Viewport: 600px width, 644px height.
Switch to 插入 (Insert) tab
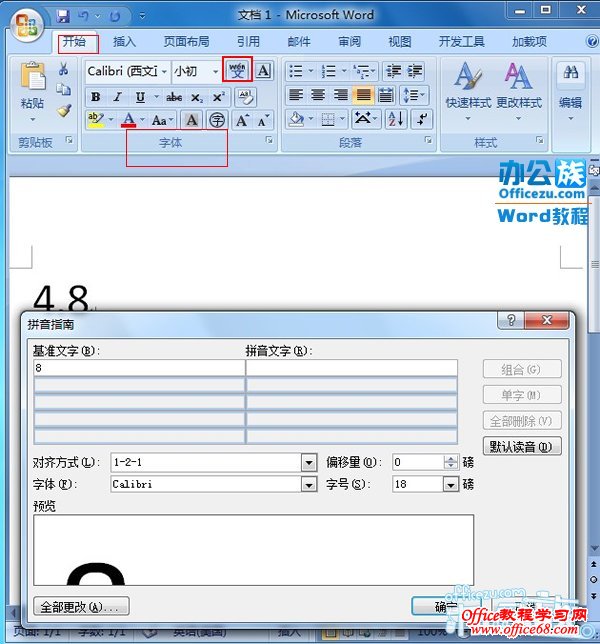124,41
